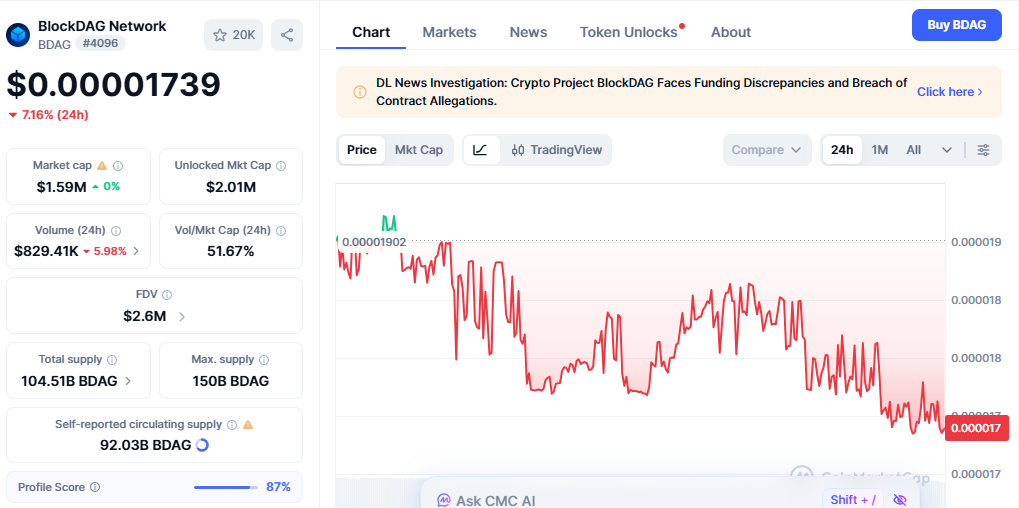Click the Buy BDAG button

[957, 25]
